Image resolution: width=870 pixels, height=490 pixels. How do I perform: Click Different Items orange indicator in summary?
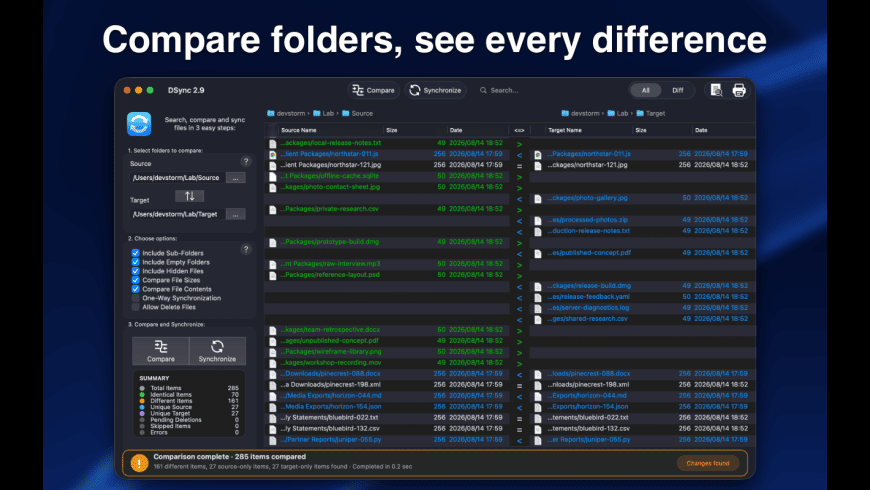tap(142, 401)
